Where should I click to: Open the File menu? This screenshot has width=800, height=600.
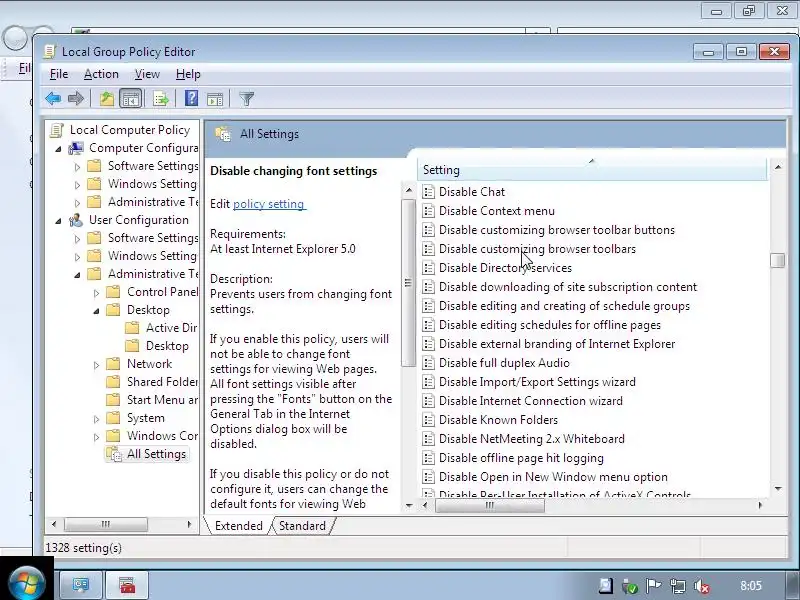click(x=59, y=74)
